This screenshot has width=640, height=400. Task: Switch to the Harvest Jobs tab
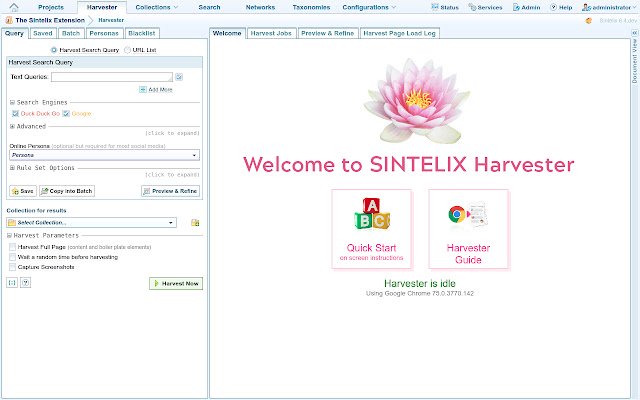click(x=271, y=33)
